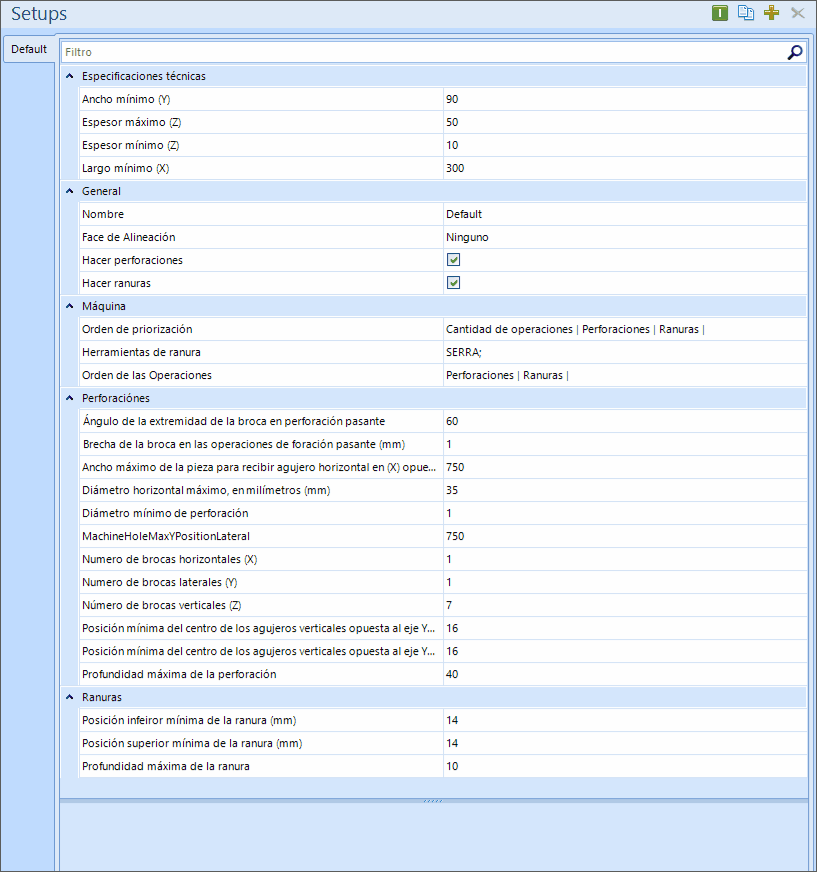Click the description panel splitter grip
Viewport: 817px width, 872px height.
click(433, 801)
